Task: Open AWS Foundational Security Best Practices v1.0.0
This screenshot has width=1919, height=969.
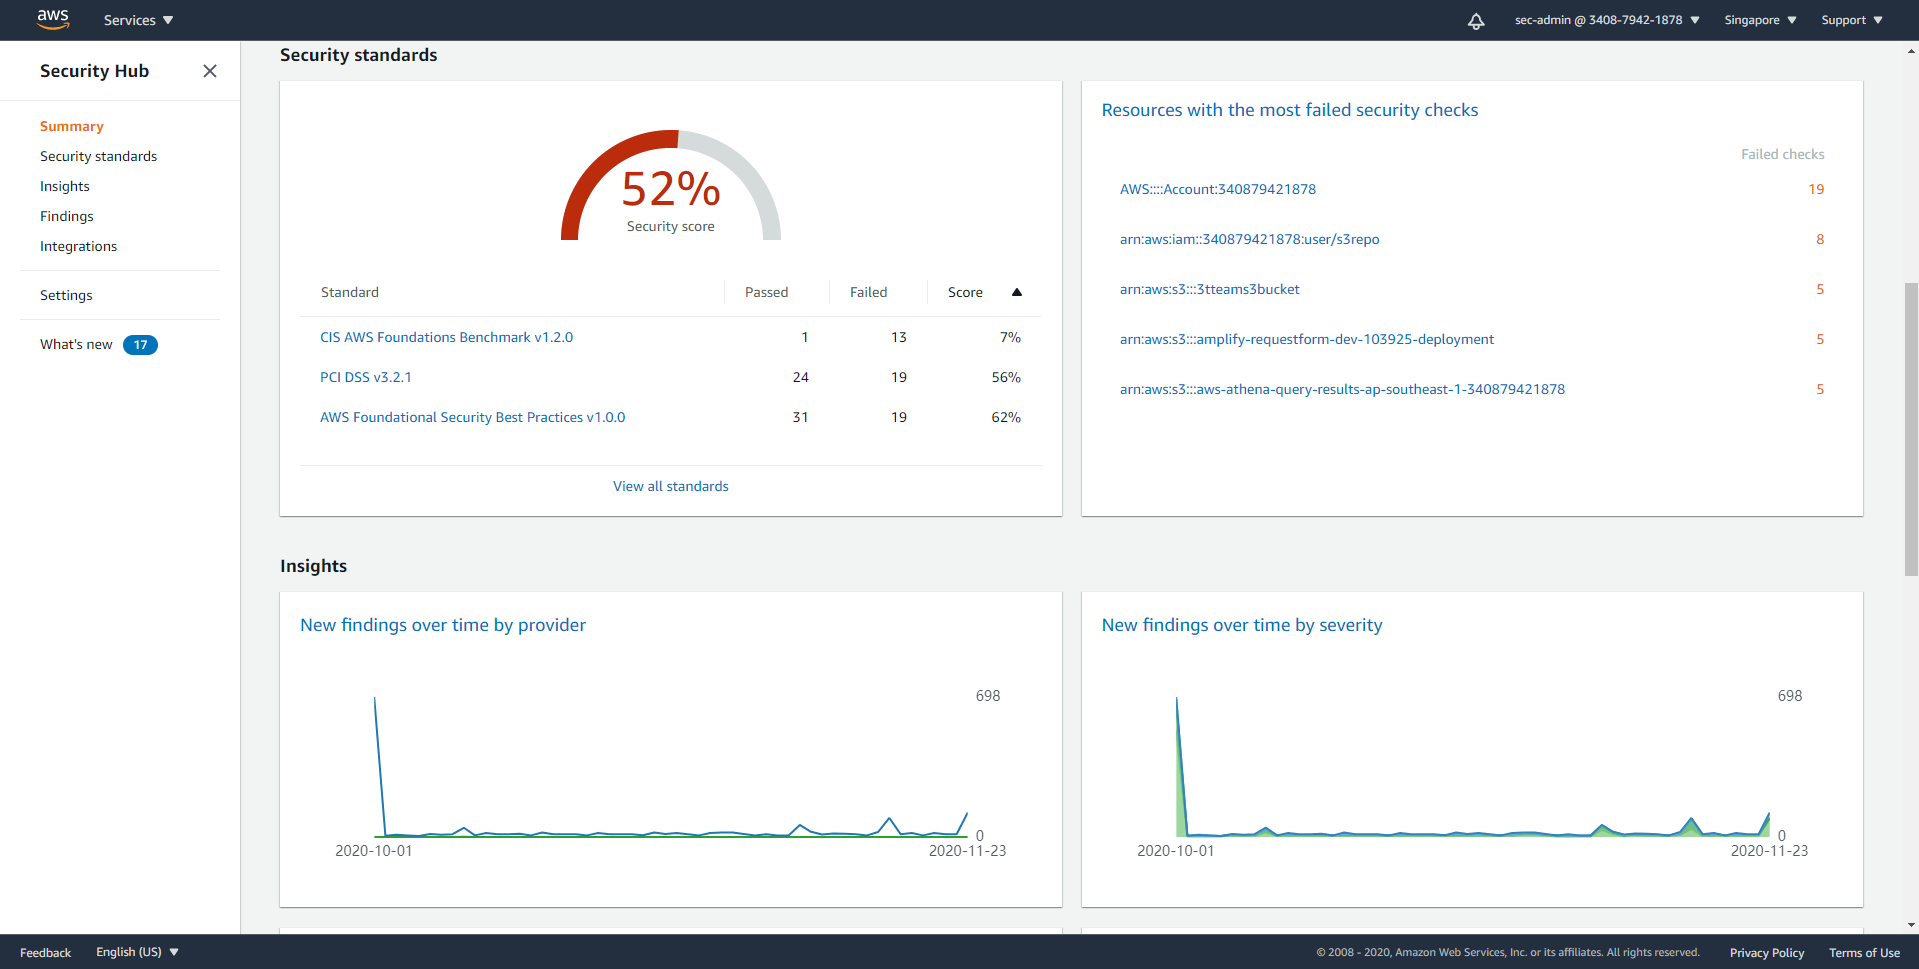Action: (472, 417)
